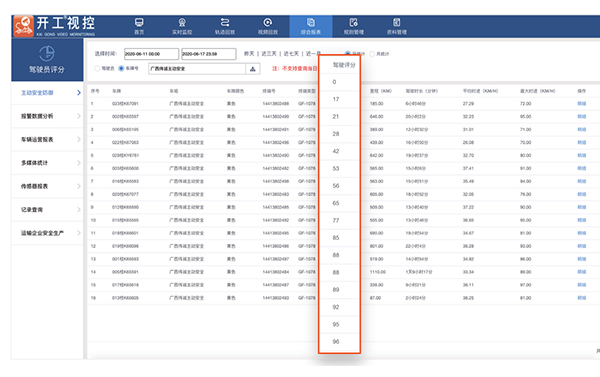Click the 开工视控 logo icon
600x377 pixels.
[24, 26]
